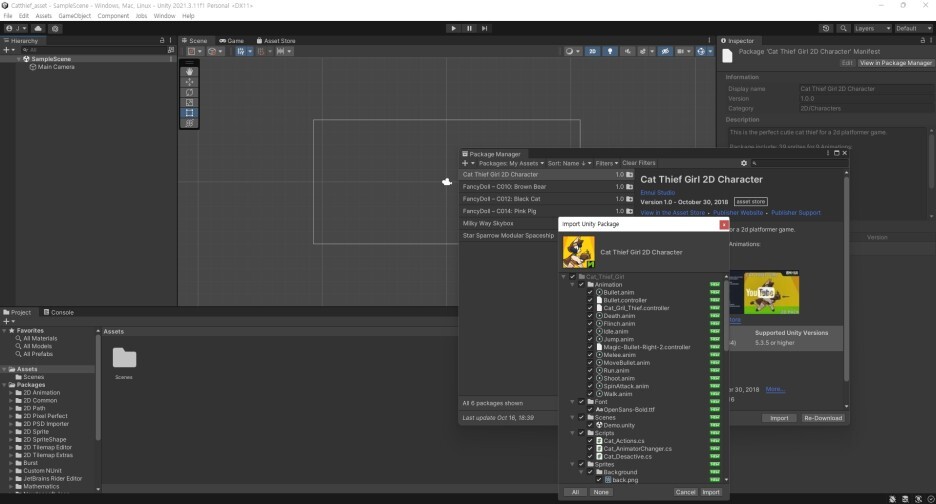Click Clear Filters in Package Manager

click(639, 163)
